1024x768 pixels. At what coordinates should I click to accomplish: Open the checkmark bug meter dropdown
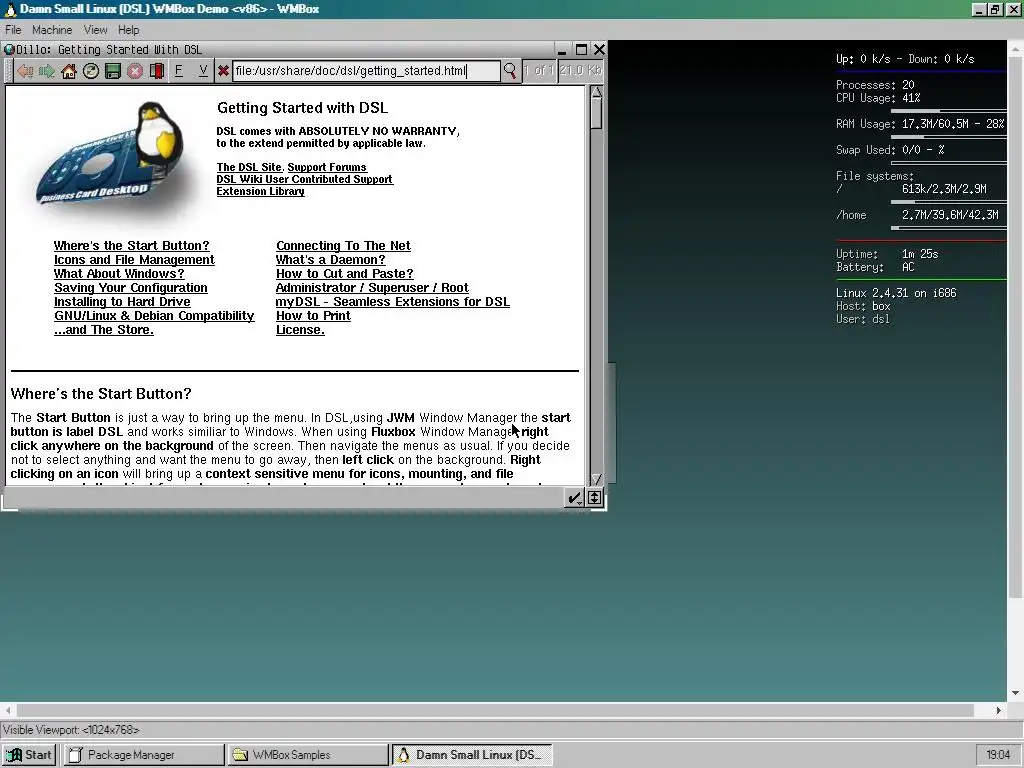point(574,498)
